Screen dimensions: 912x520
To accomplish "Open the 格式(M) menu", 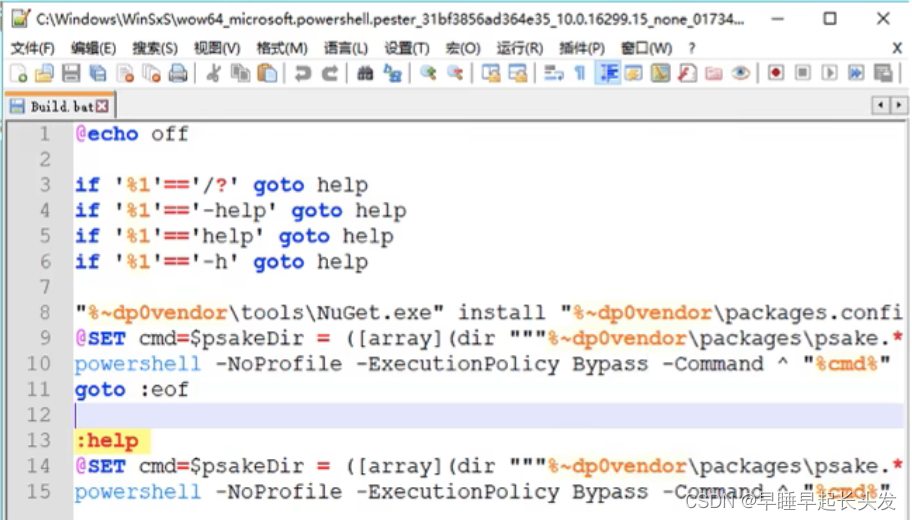I will (x=282, y=48).
